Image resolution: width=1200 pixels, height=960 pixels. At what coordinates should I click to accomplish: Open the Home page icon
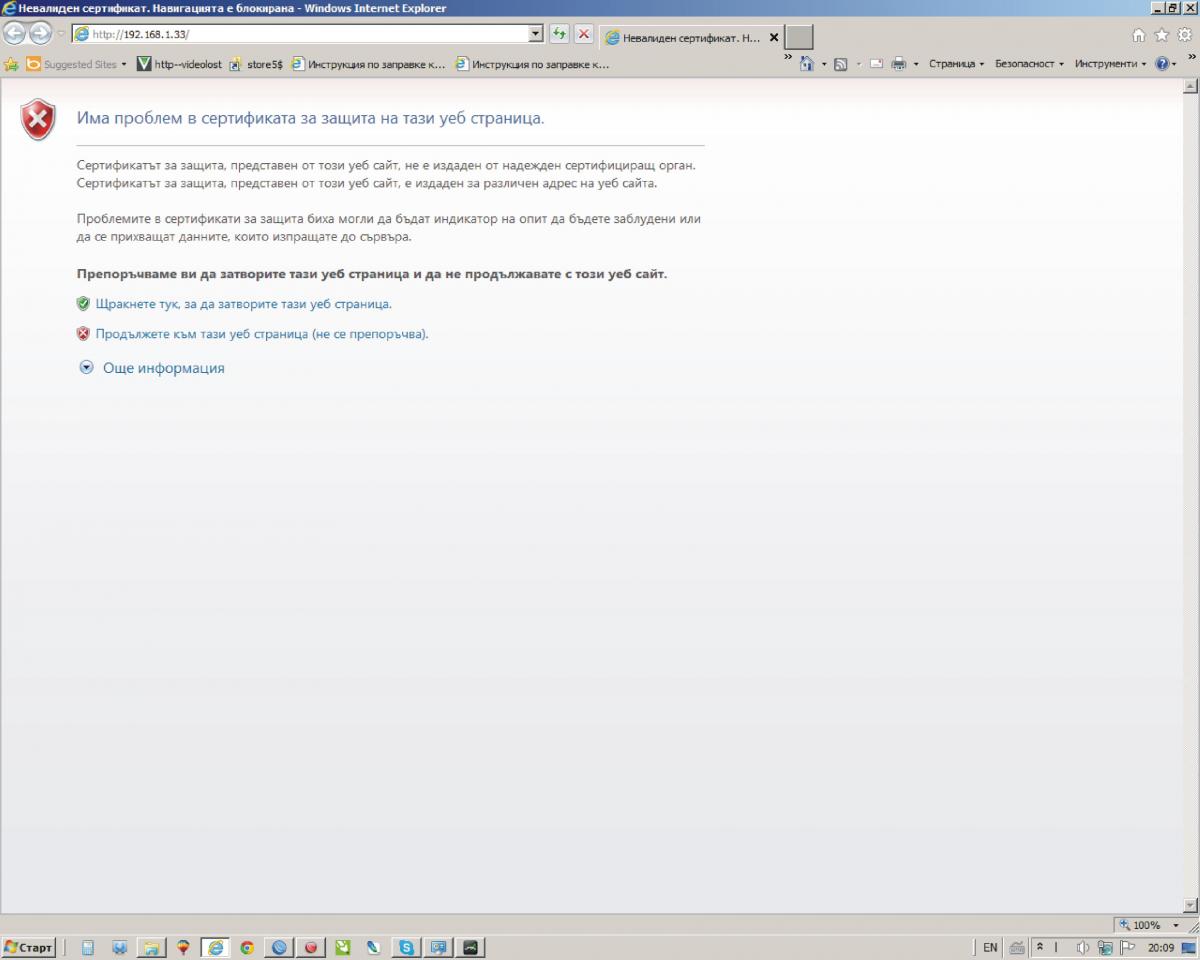click(x=1139, y=35)
